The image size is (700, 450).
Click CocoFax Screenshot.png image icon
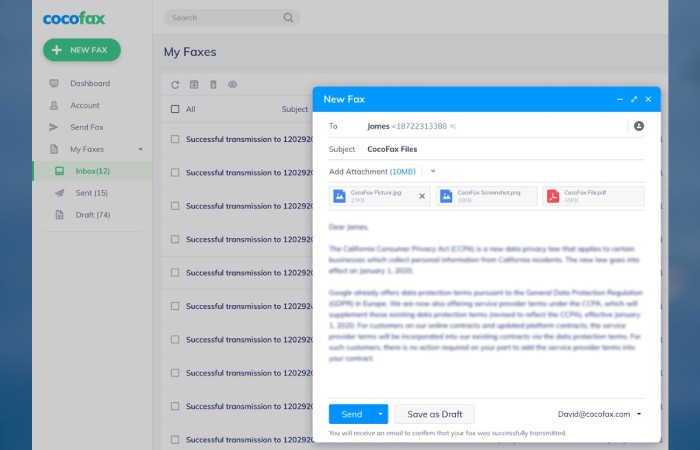pos(446,196)
